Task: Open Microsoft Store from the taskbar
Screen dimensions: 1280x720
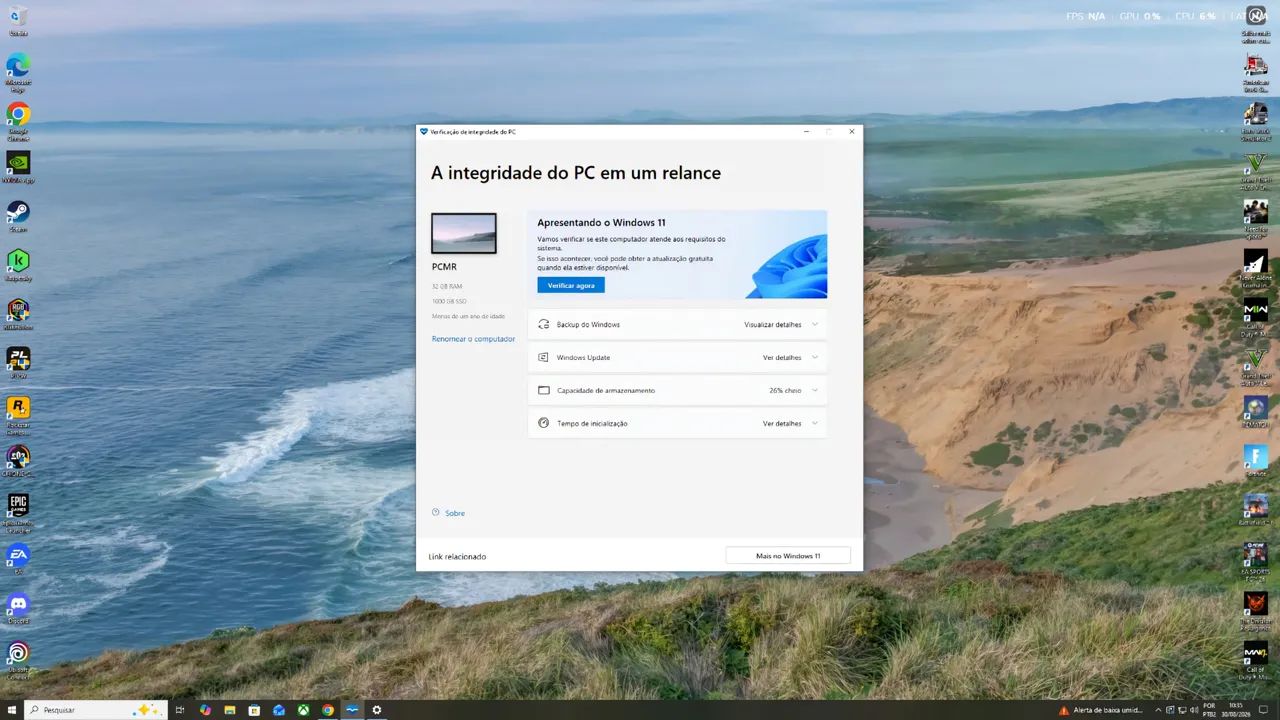Action: pos(254,709)
